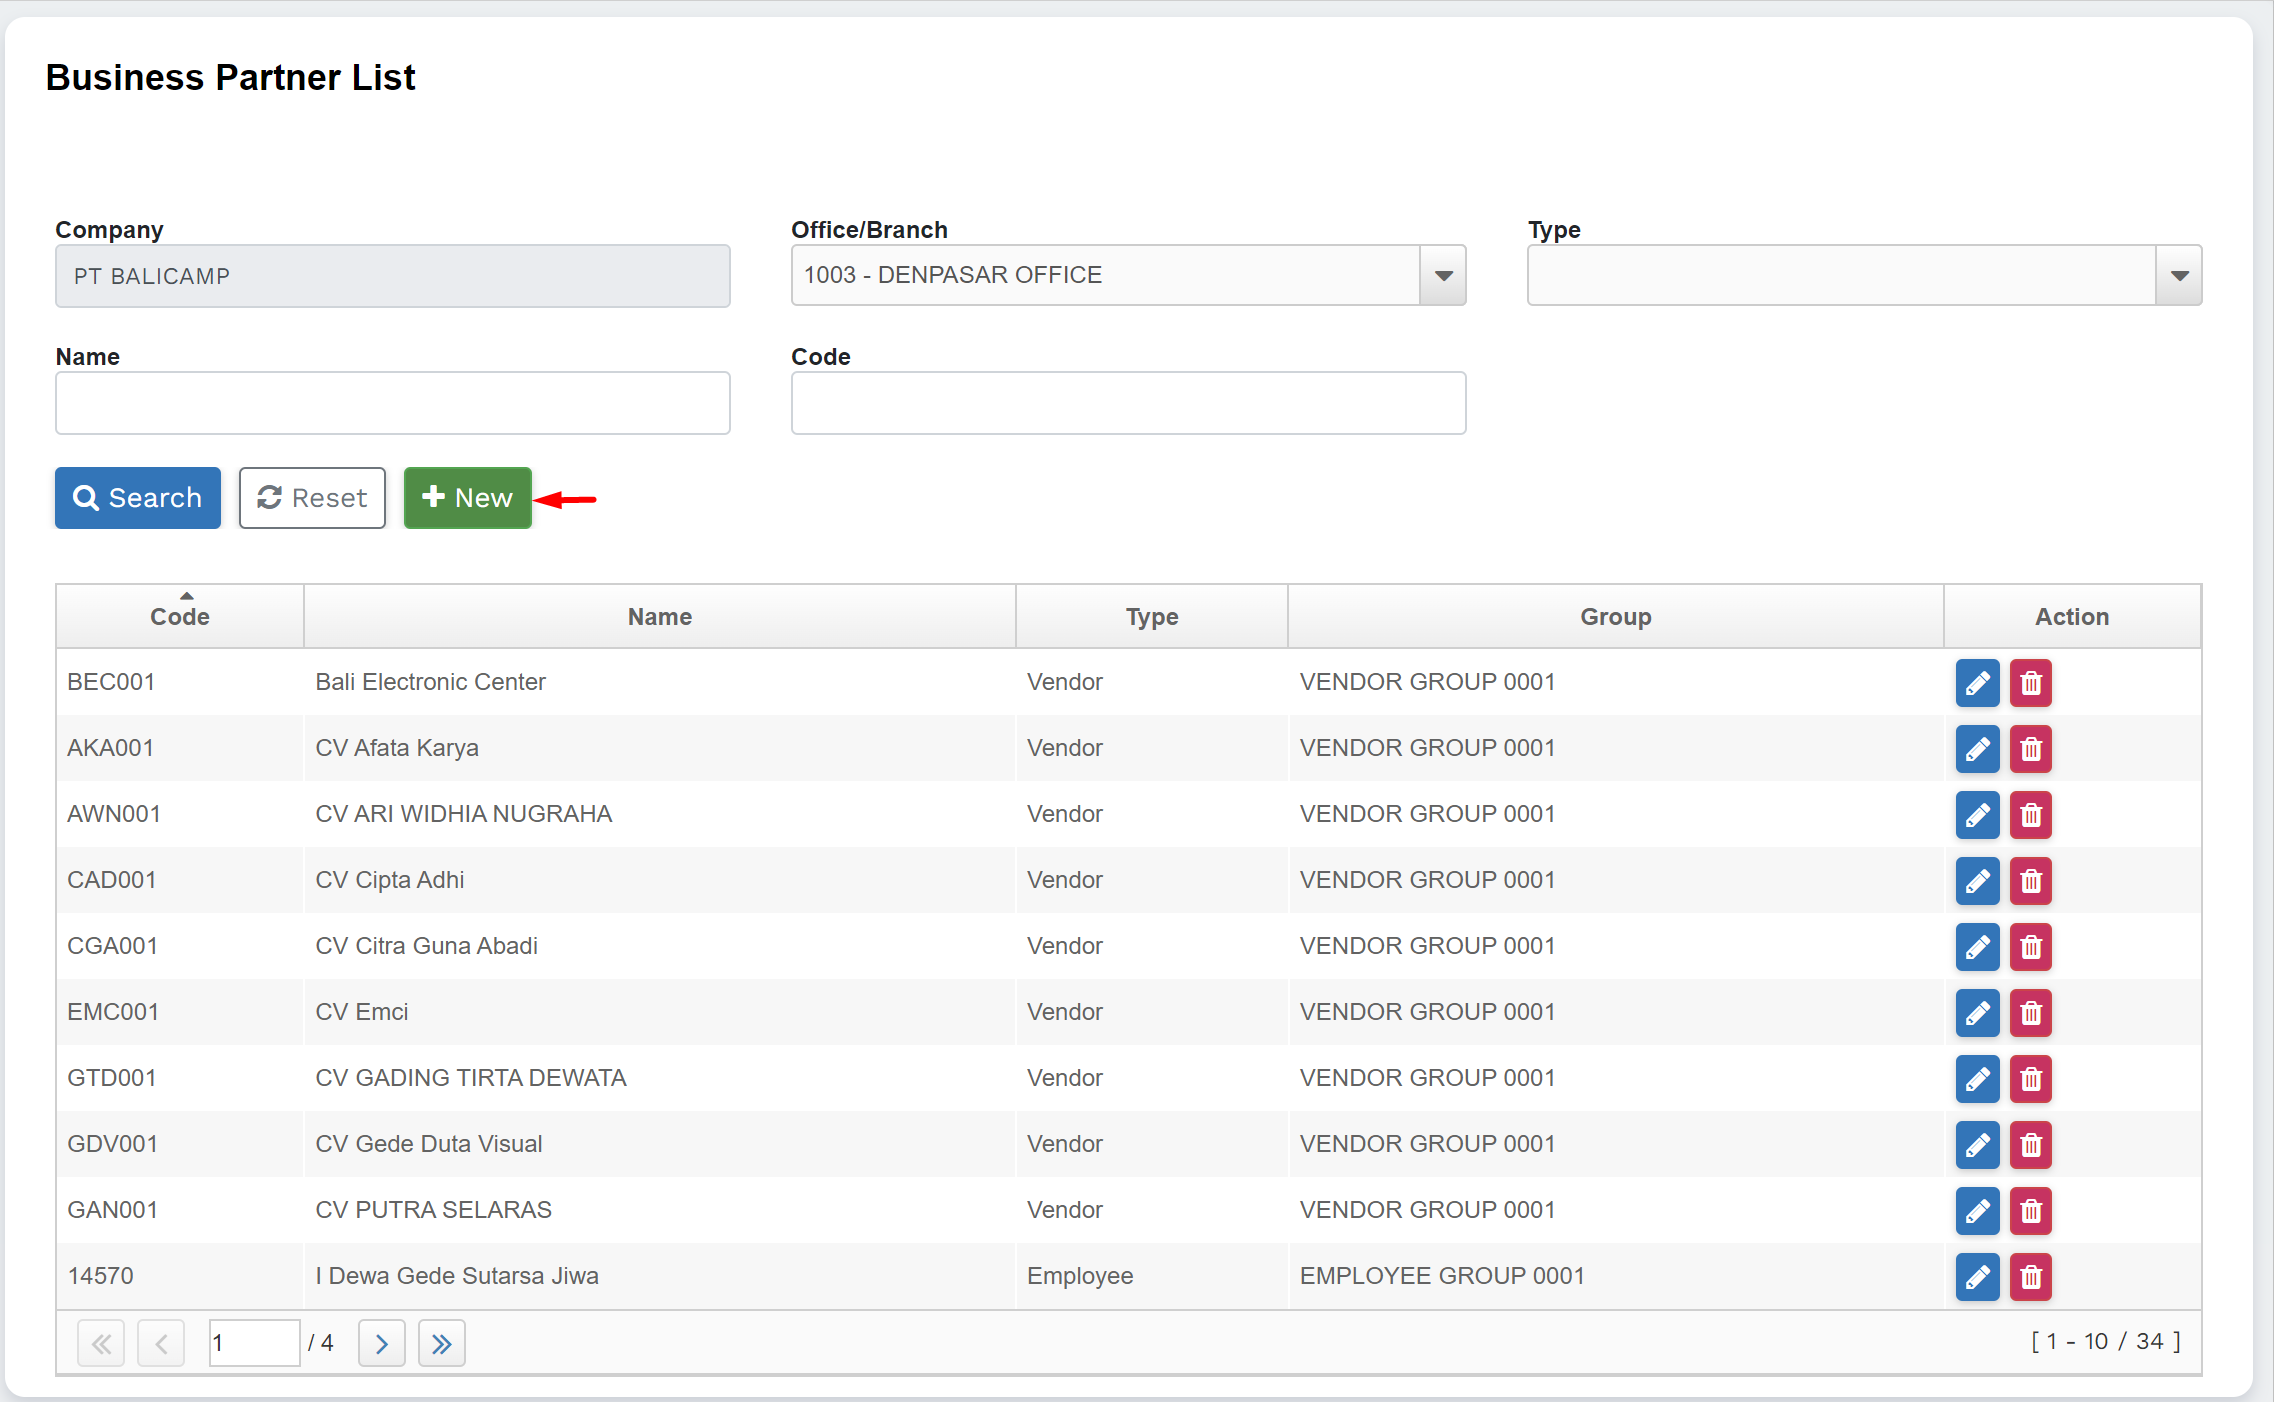Open the Office/Branch dropdown
The height and width of the screenshot is (1402, 2274).
tap(1442, 276)
